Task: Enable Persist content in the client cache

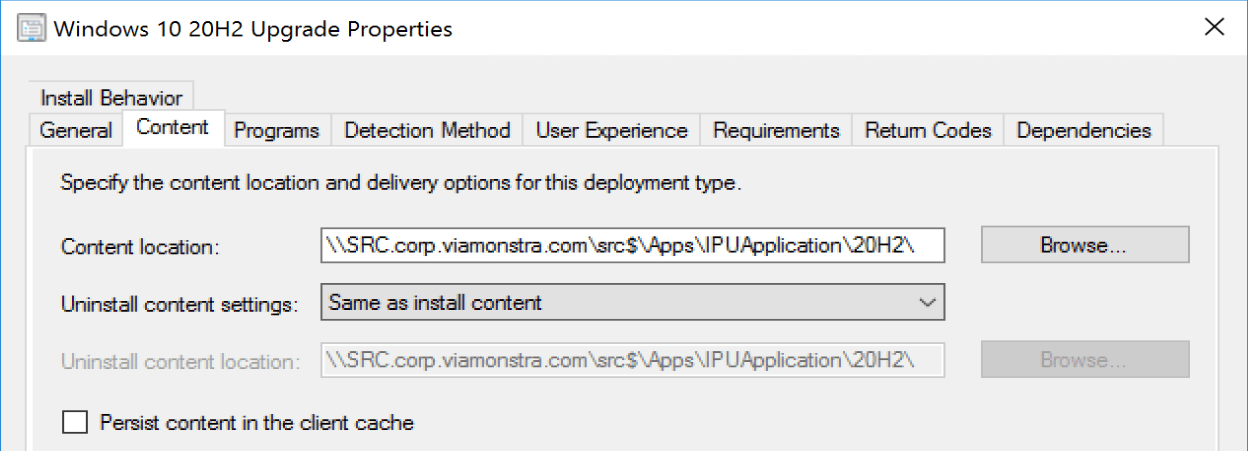Action: (x=75, y=422)
